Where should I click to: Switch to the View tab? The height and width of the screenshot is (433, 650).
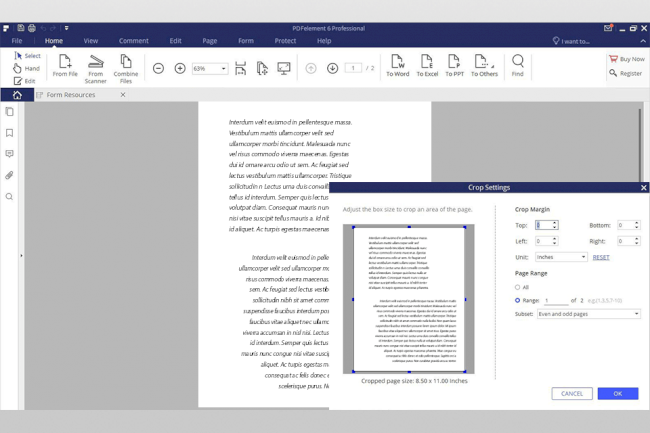tap(90, 41)
